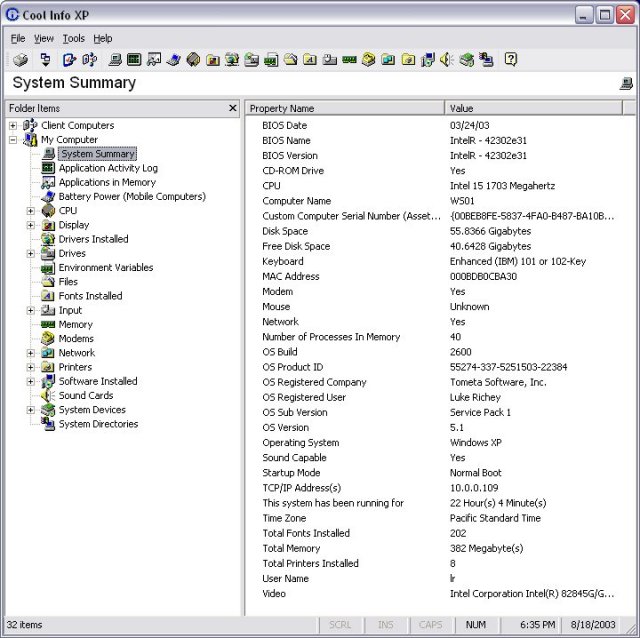
Task: Open the network dropdown arrow toolbar icon
Action: click(x=45, y=60)
